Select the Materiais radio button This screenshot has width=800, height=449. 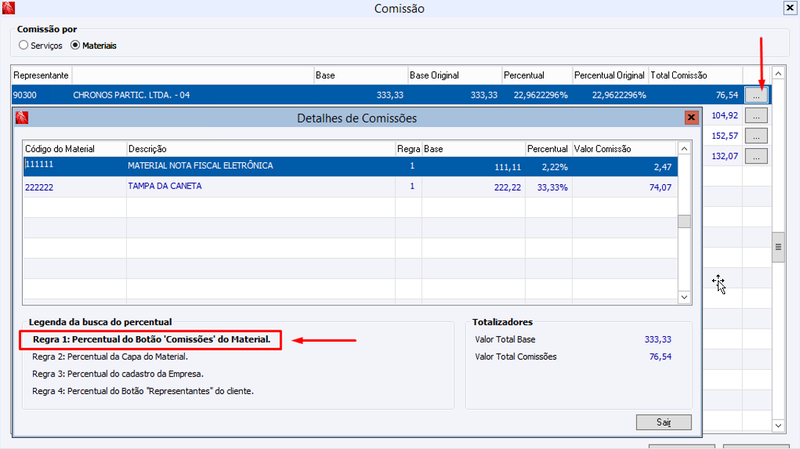[75, 45]
